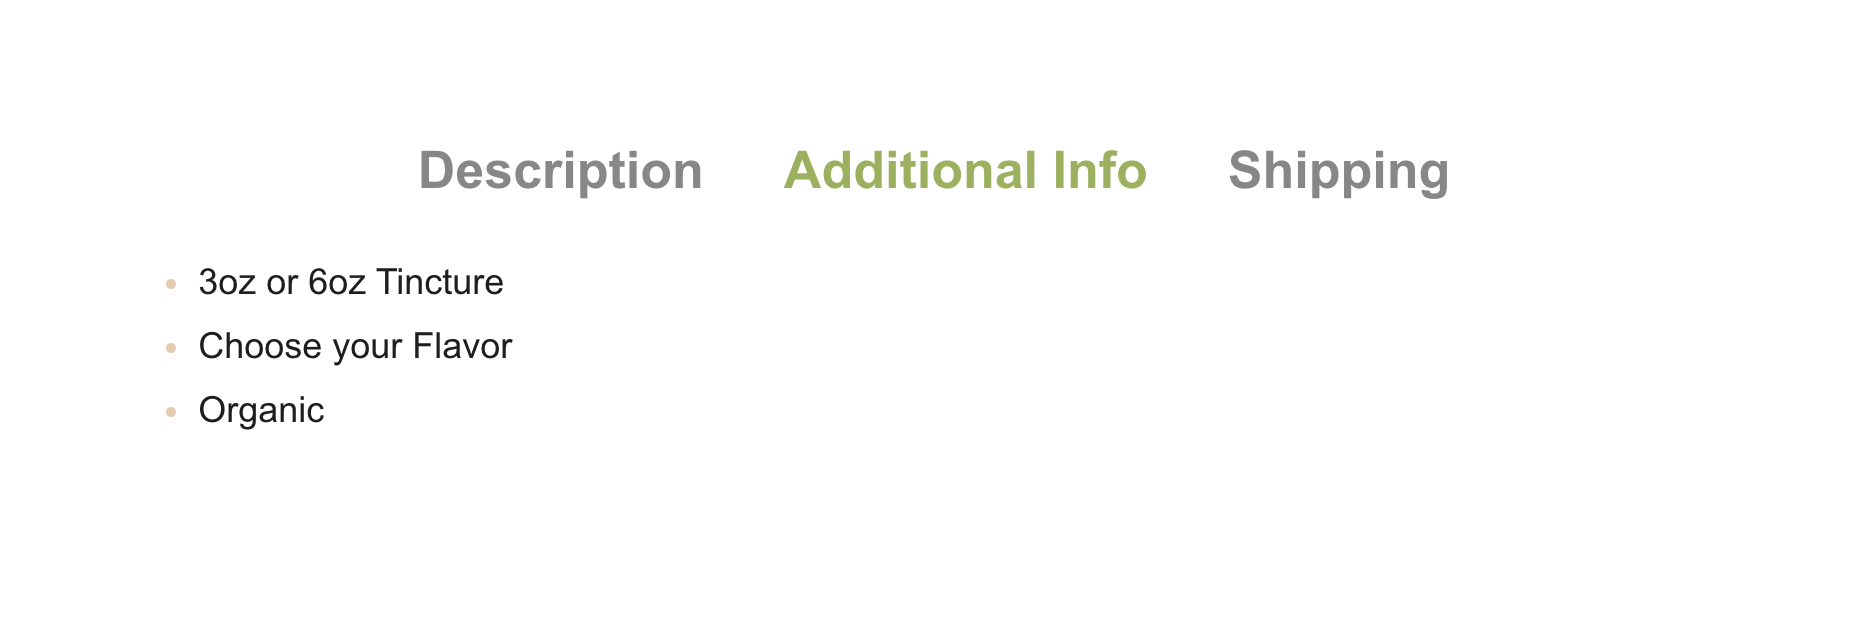Image resolution: width=1868 pixels, height=628 pixels.
Task: Click the bullet before "3oz or 6oz Tincture"
Action: (171, 285)
